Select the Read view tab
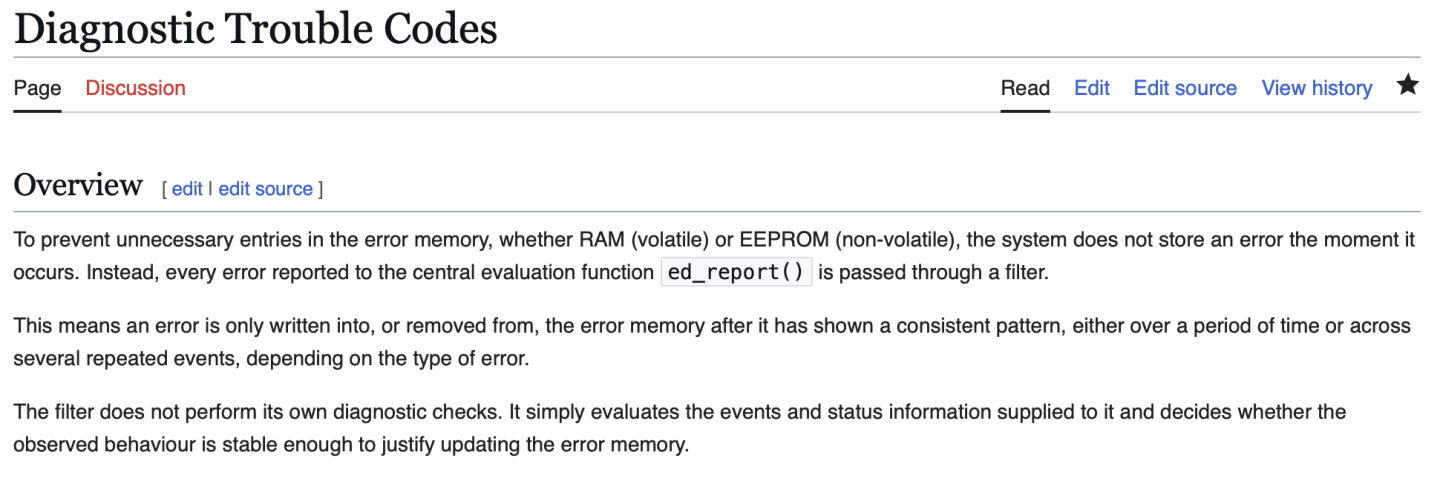The image size is (1440, 490). 1025,88
